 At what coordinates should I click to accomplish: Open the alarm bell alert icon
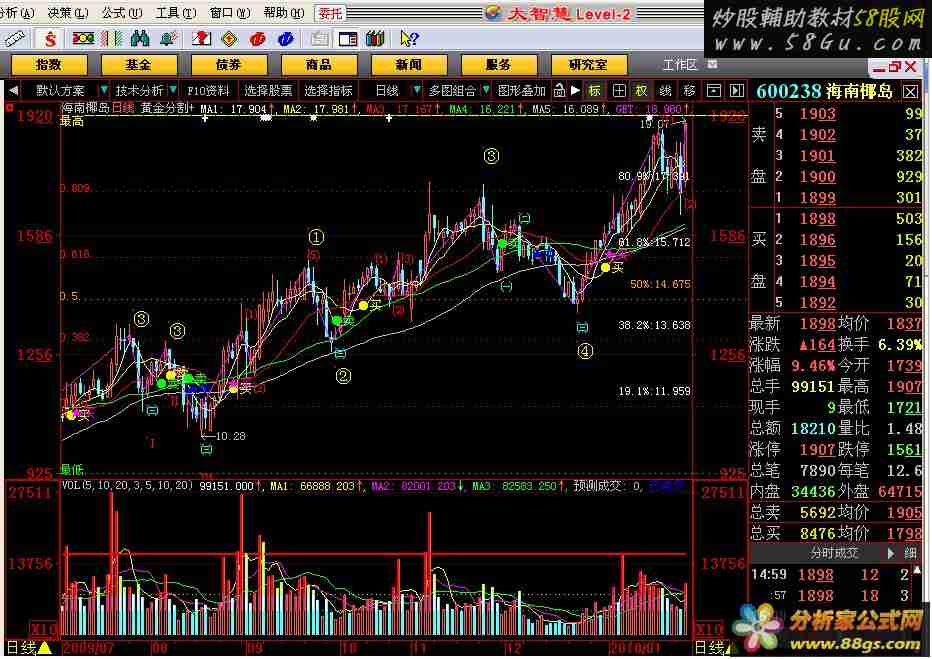tap(169, 39)
